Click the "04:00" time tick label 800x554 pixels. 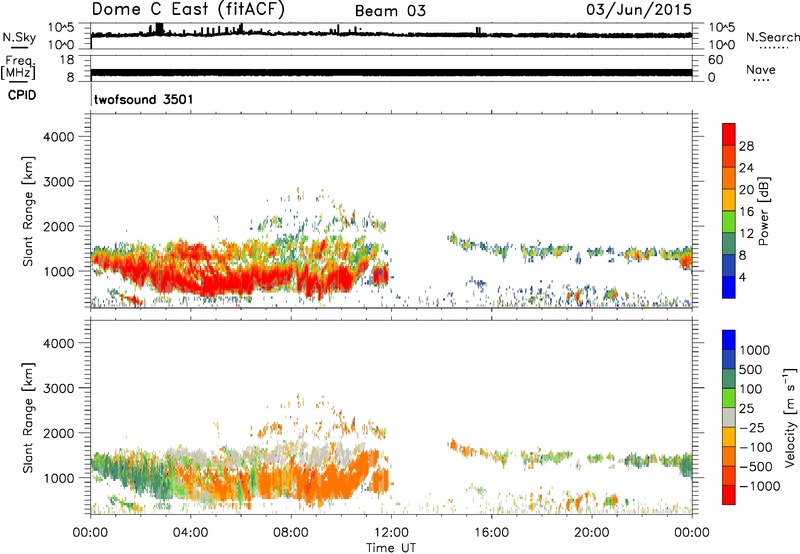point(190,533)
